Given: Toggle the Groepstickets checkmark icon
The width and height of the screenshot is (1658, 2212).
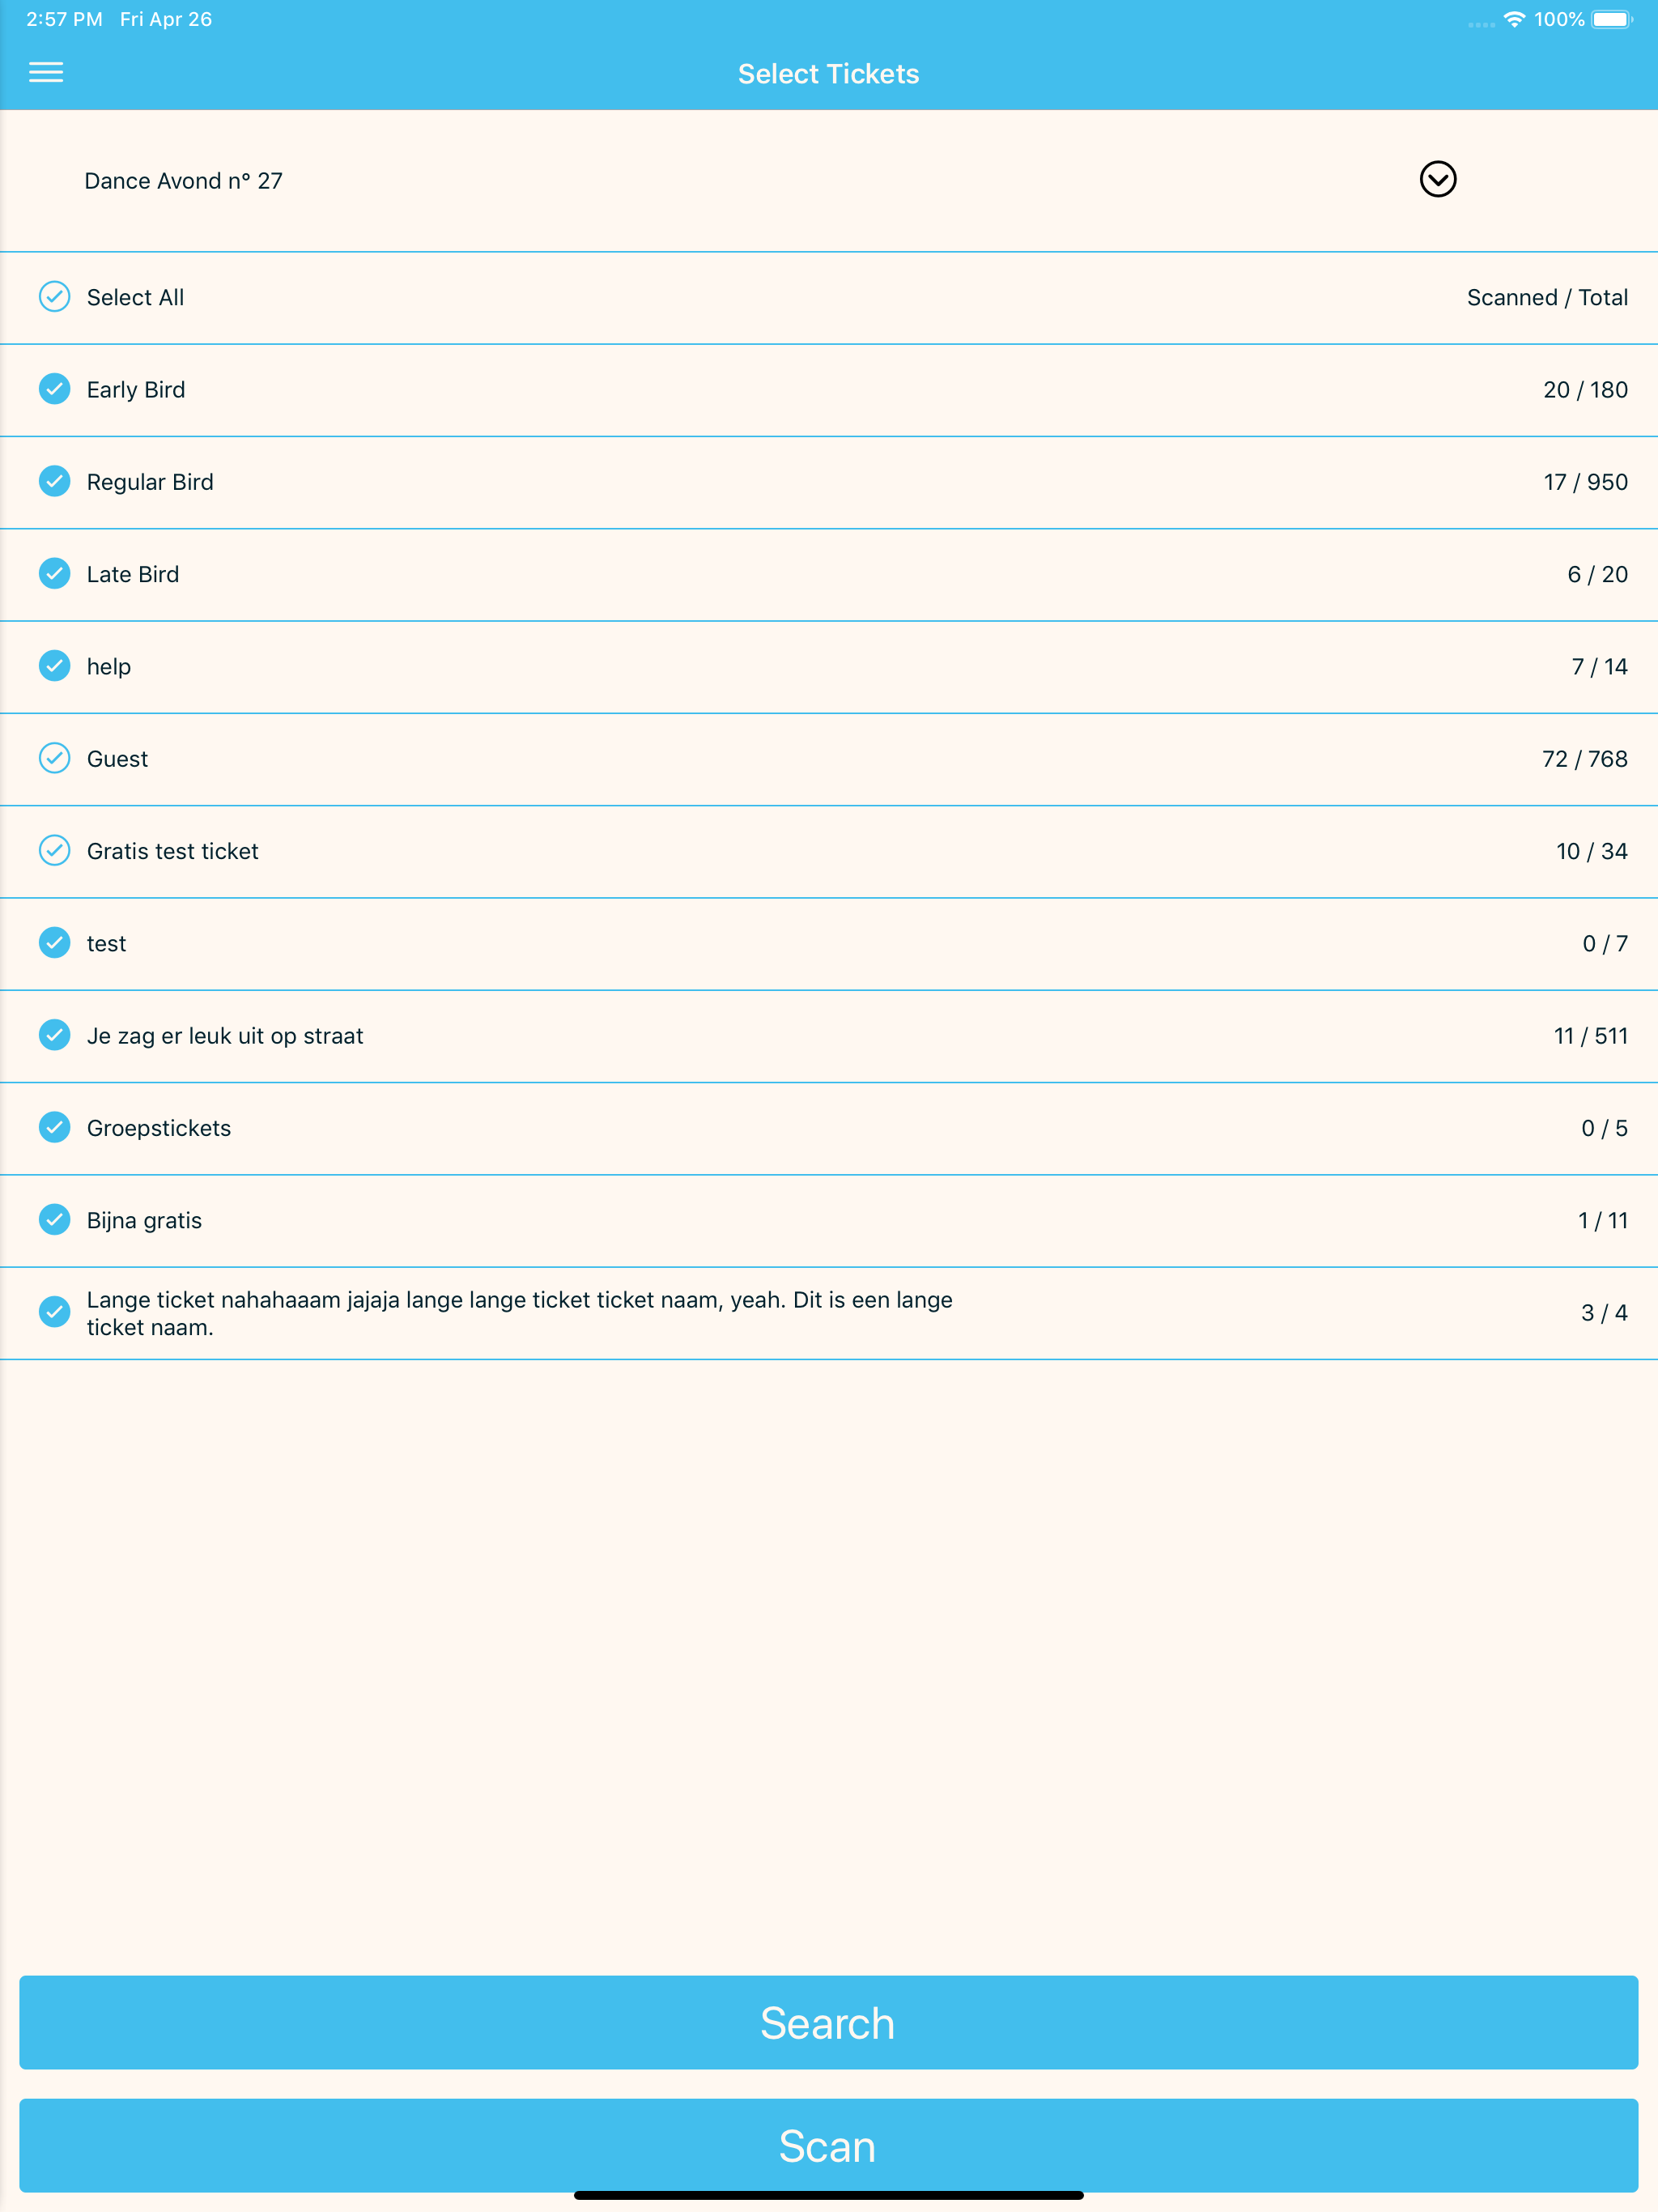Looking at the screenshot, I should click(54, 1128).
